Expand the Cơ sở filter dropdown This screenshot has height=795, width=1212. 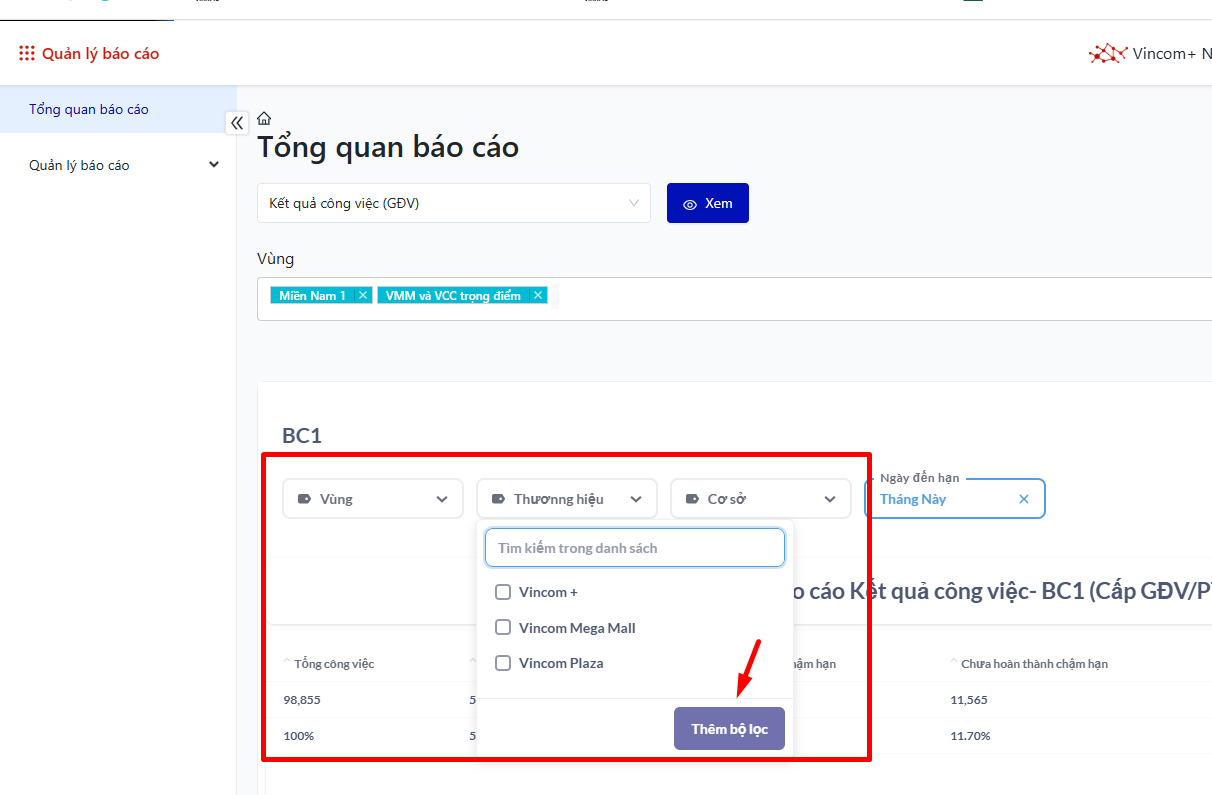(760, 499)
